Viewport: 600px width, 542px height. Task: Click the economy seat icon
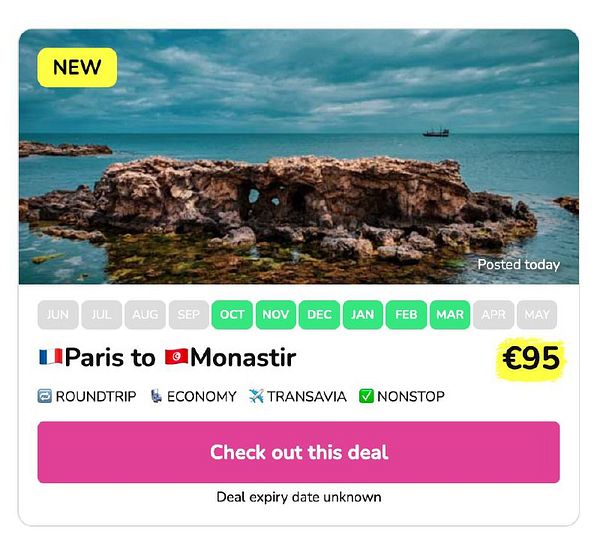point(156,396)
